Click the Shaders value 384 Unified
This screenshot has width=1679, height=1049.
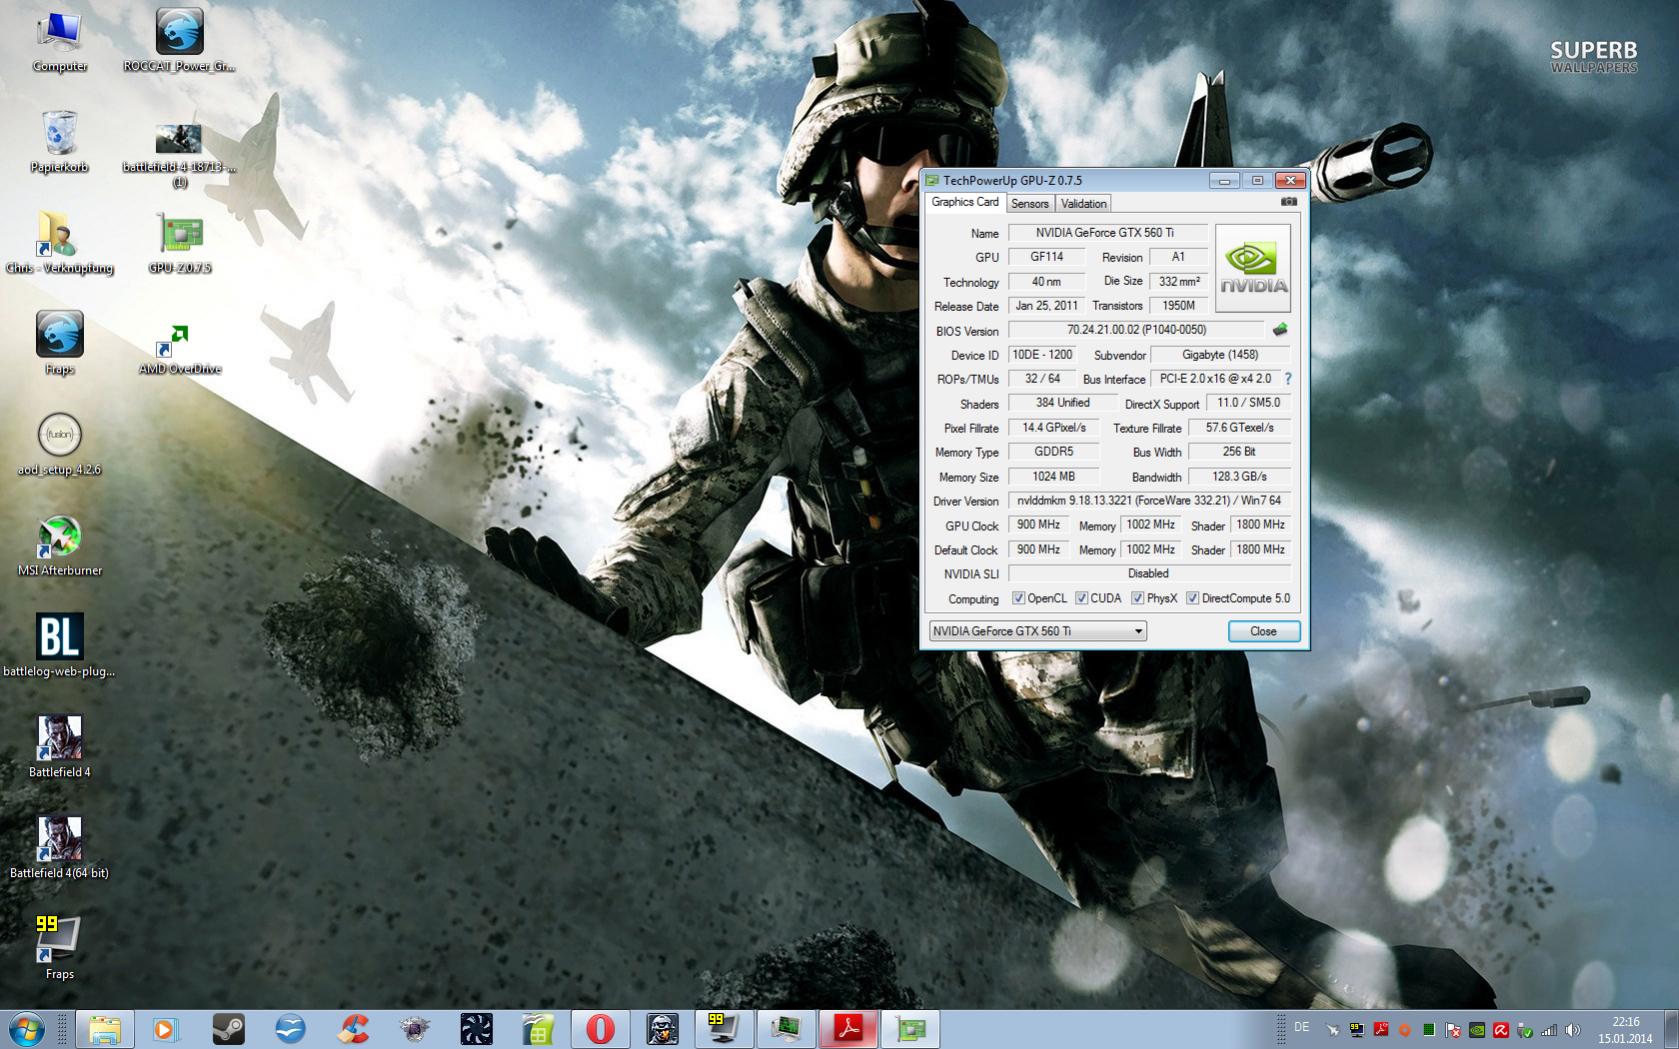click(1062, 403)
